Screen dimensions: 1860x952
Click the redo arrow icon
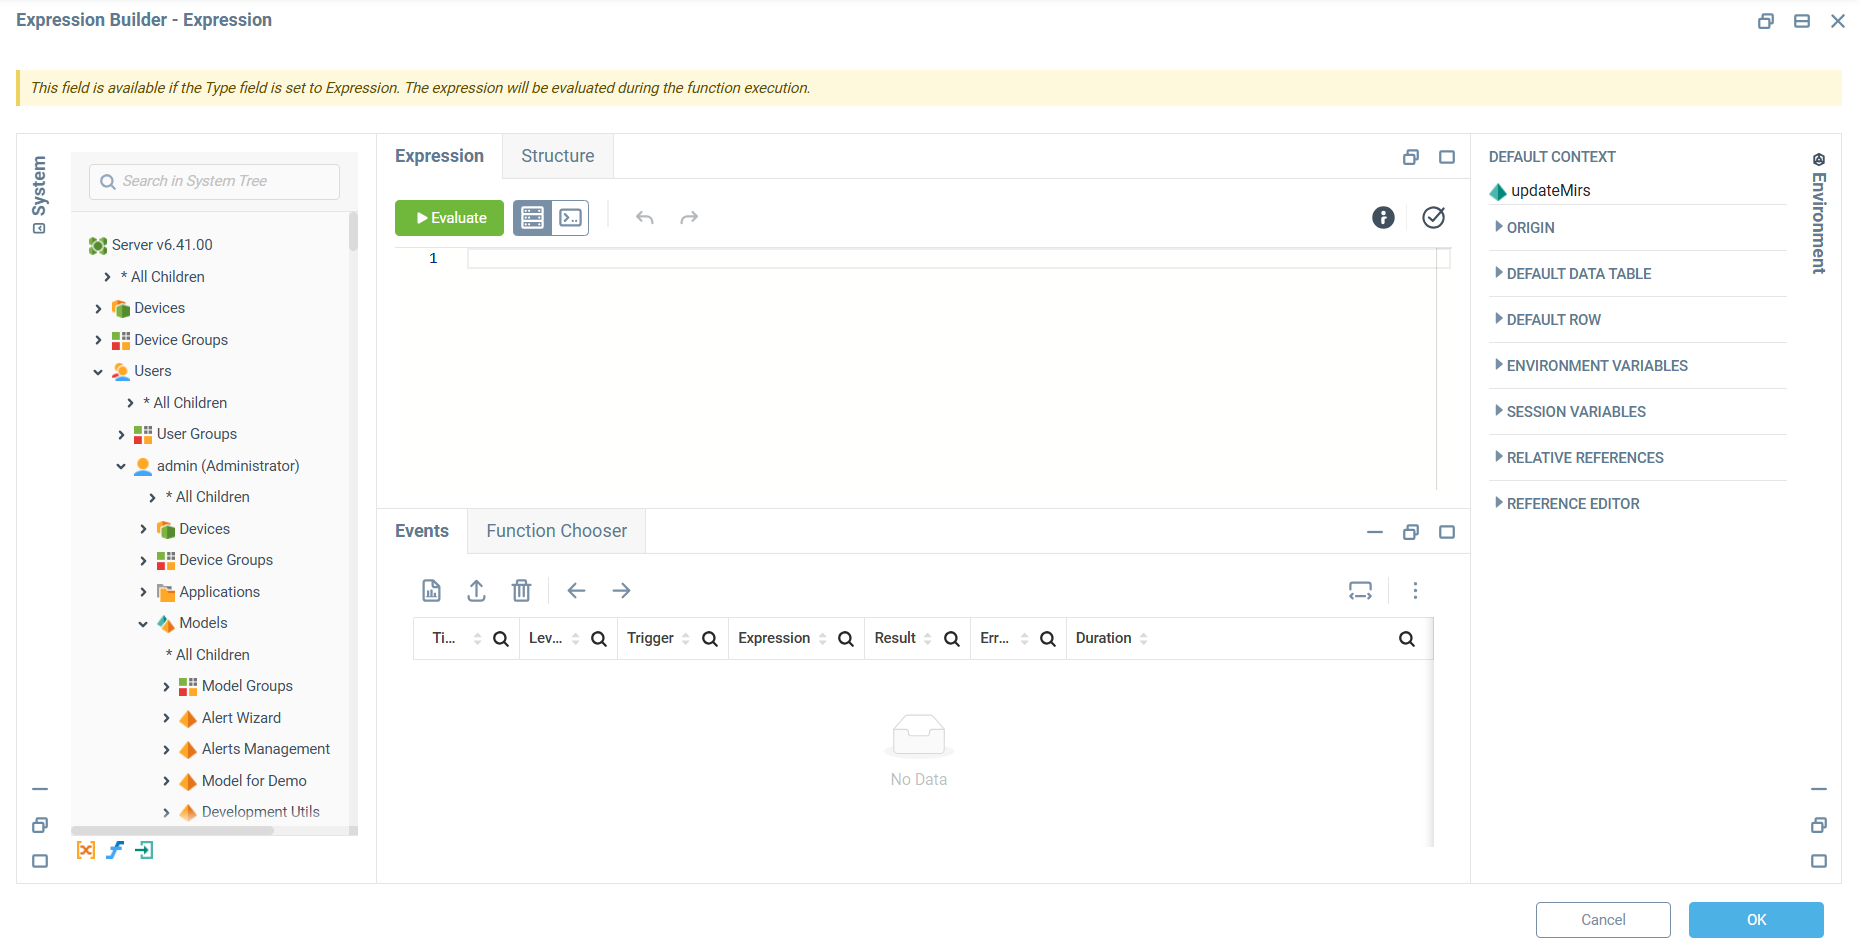point(689,218)
